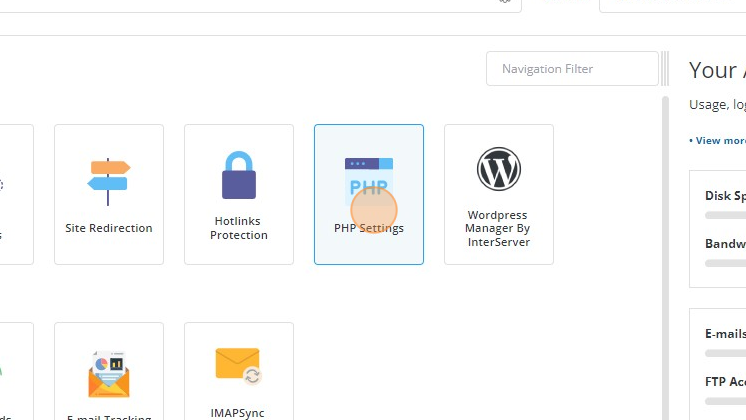Screen dimensions: 746x420
Task: Click the 'PHP Settings' text label
Action: [x=369, y=228]
